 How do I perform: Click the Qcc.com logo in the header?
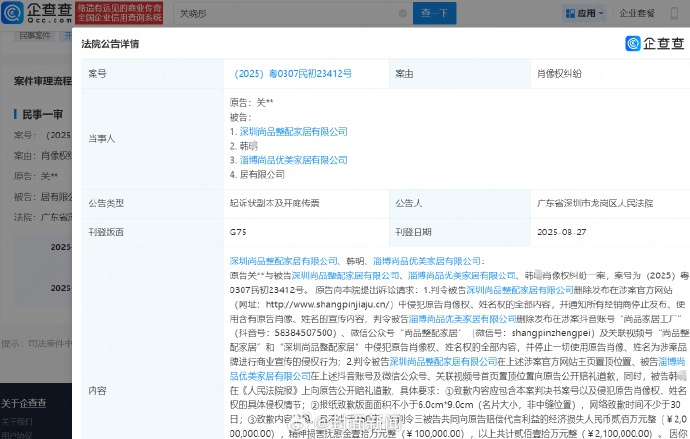[x=37, y=12]
